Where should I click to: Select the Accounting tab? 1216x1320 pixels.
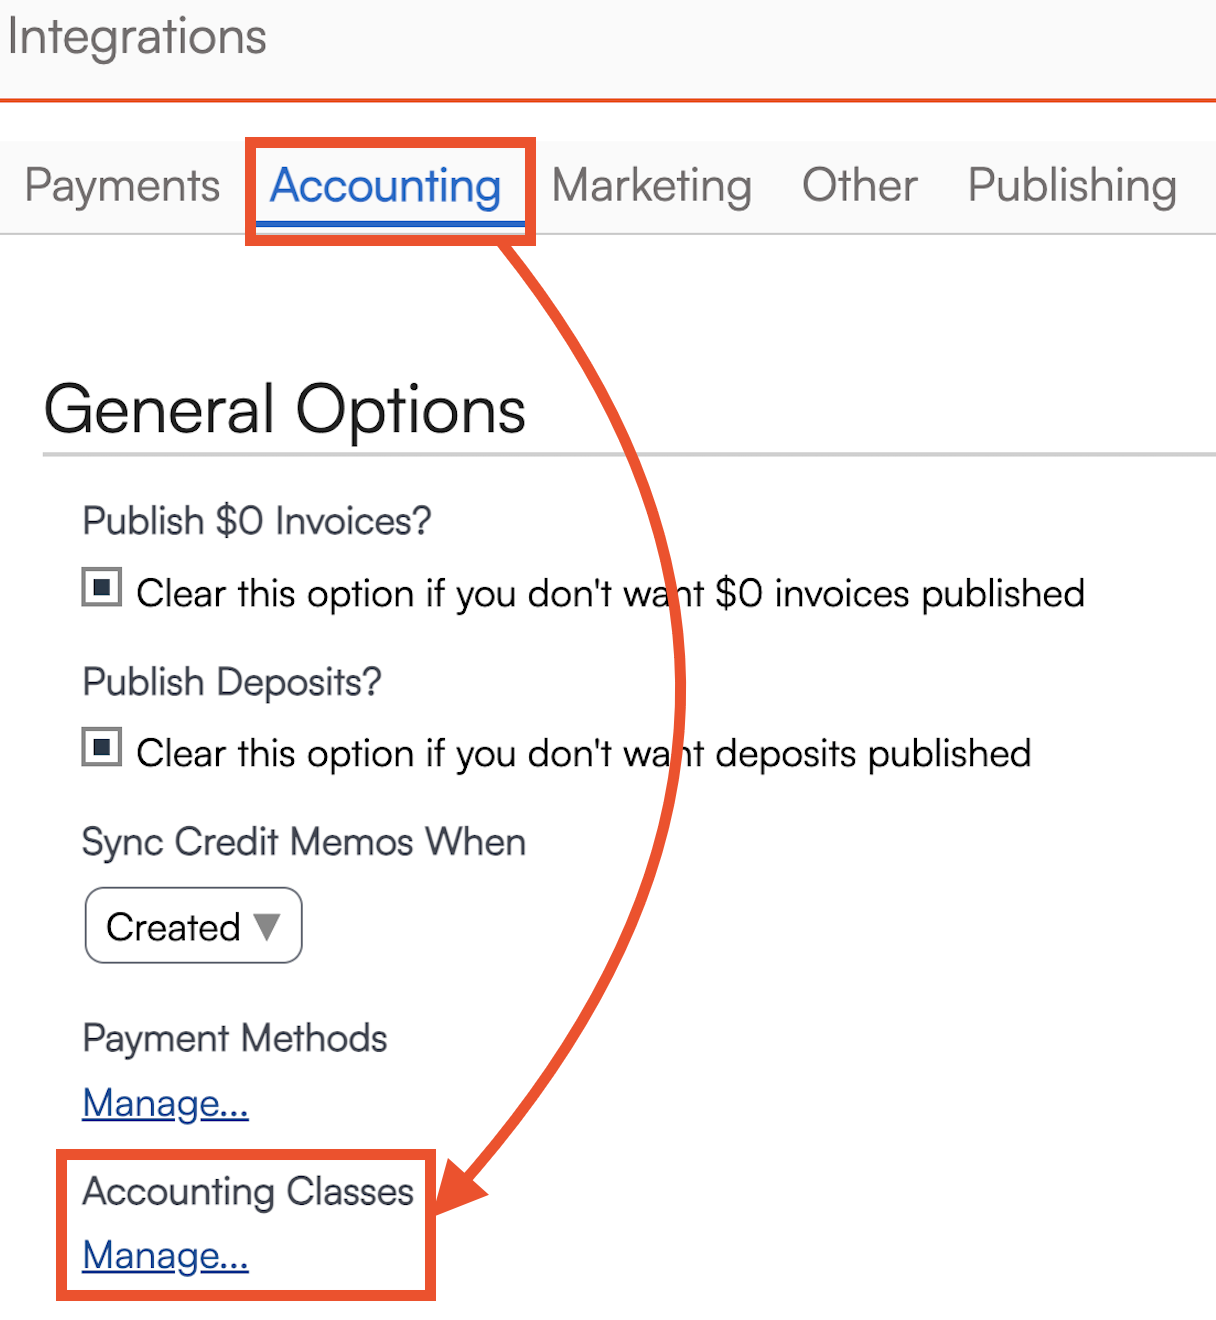pos(386,186)
